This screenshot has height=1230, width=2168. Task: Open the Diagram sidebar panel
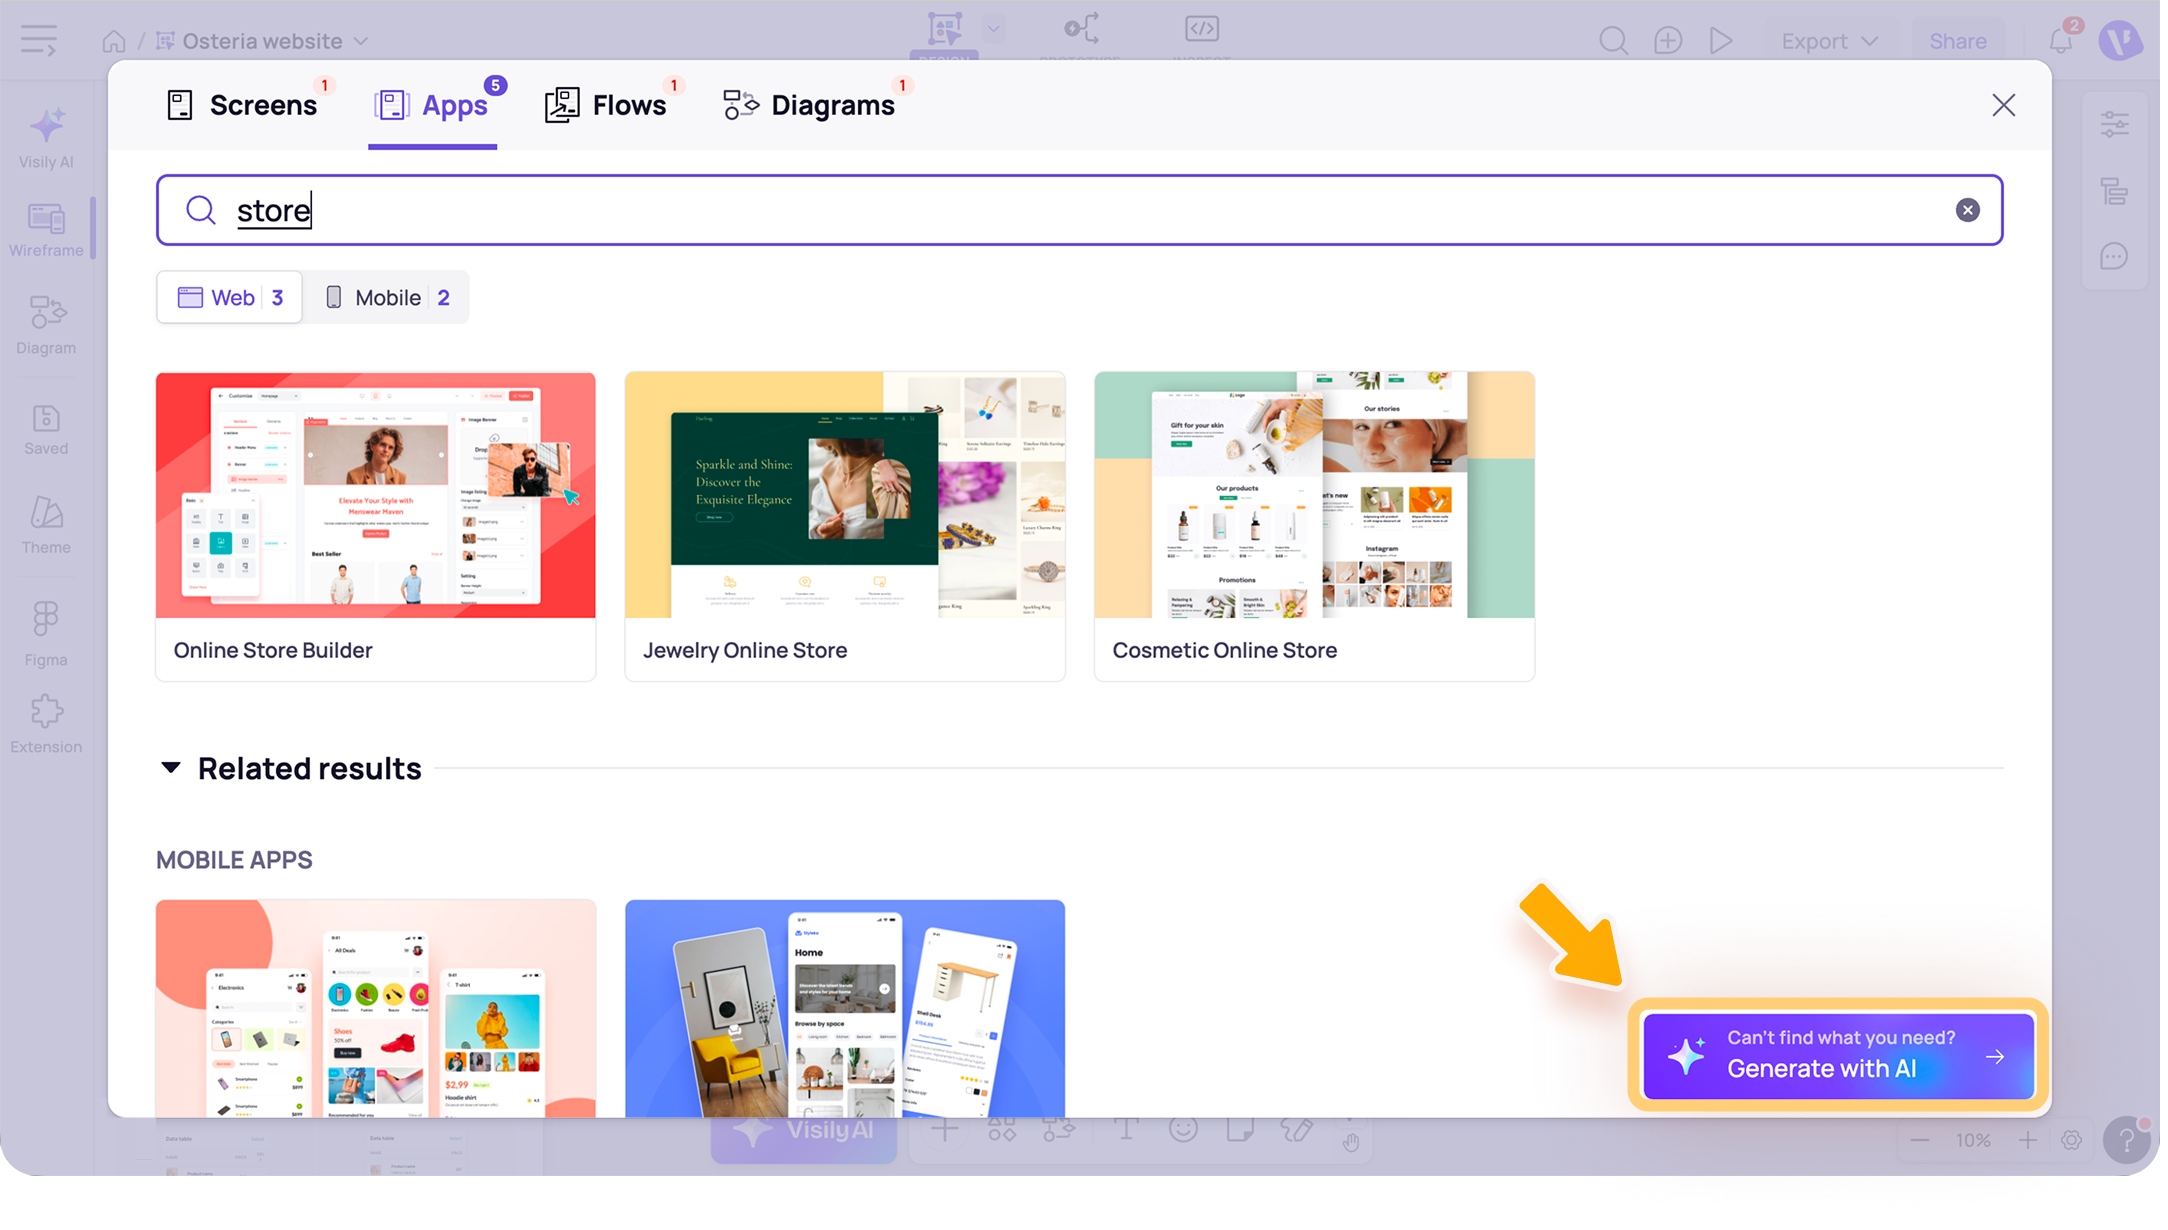pyautogui.click(x=46, y=326)
